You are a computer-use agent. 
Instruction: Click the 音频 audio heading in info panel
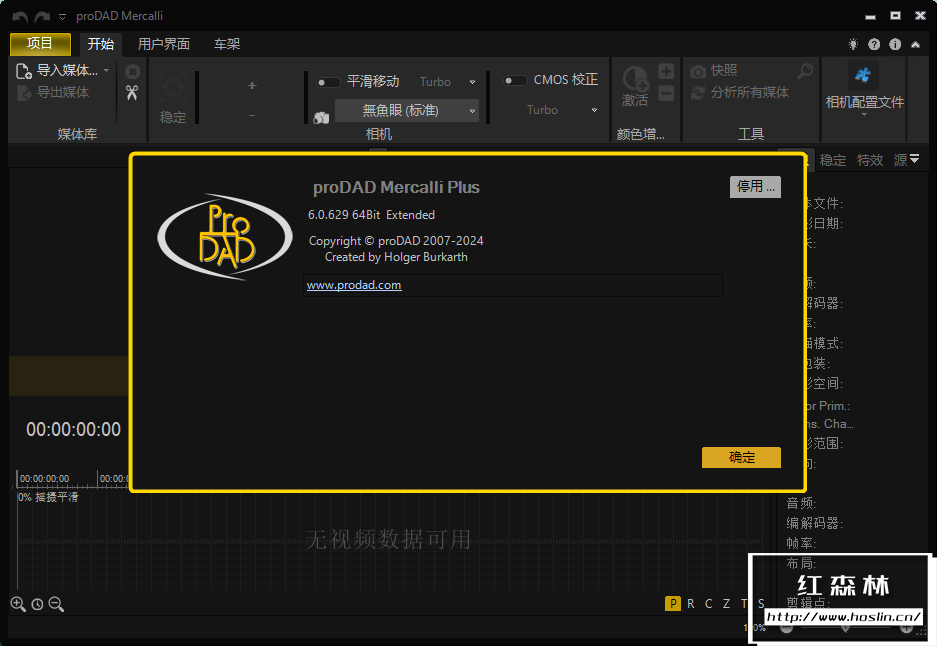[801, 503]
